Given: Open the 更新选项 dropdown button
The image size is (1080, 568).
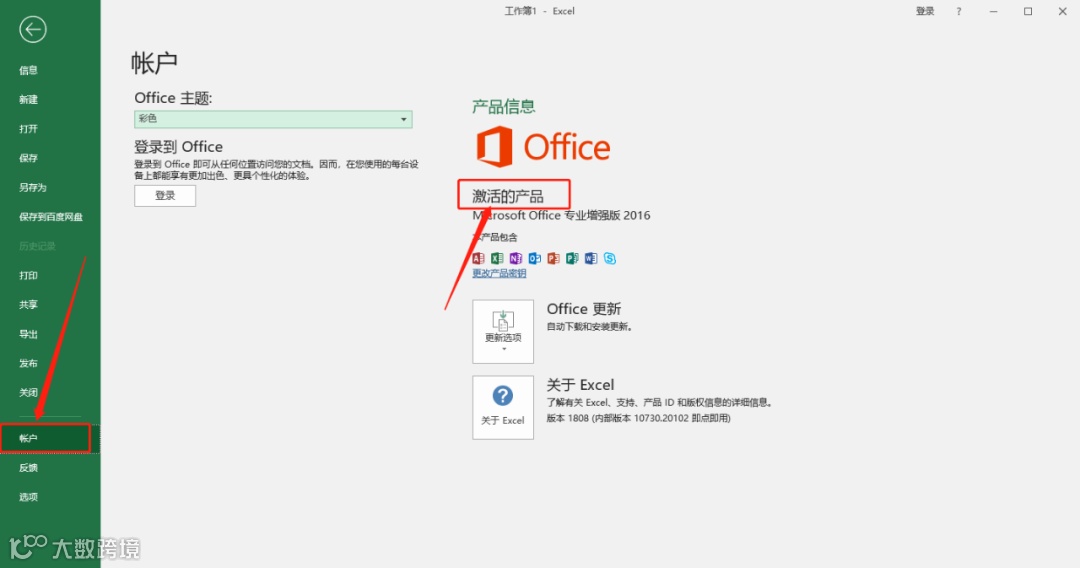Looking at the screenshot, I should coord(503,331).
